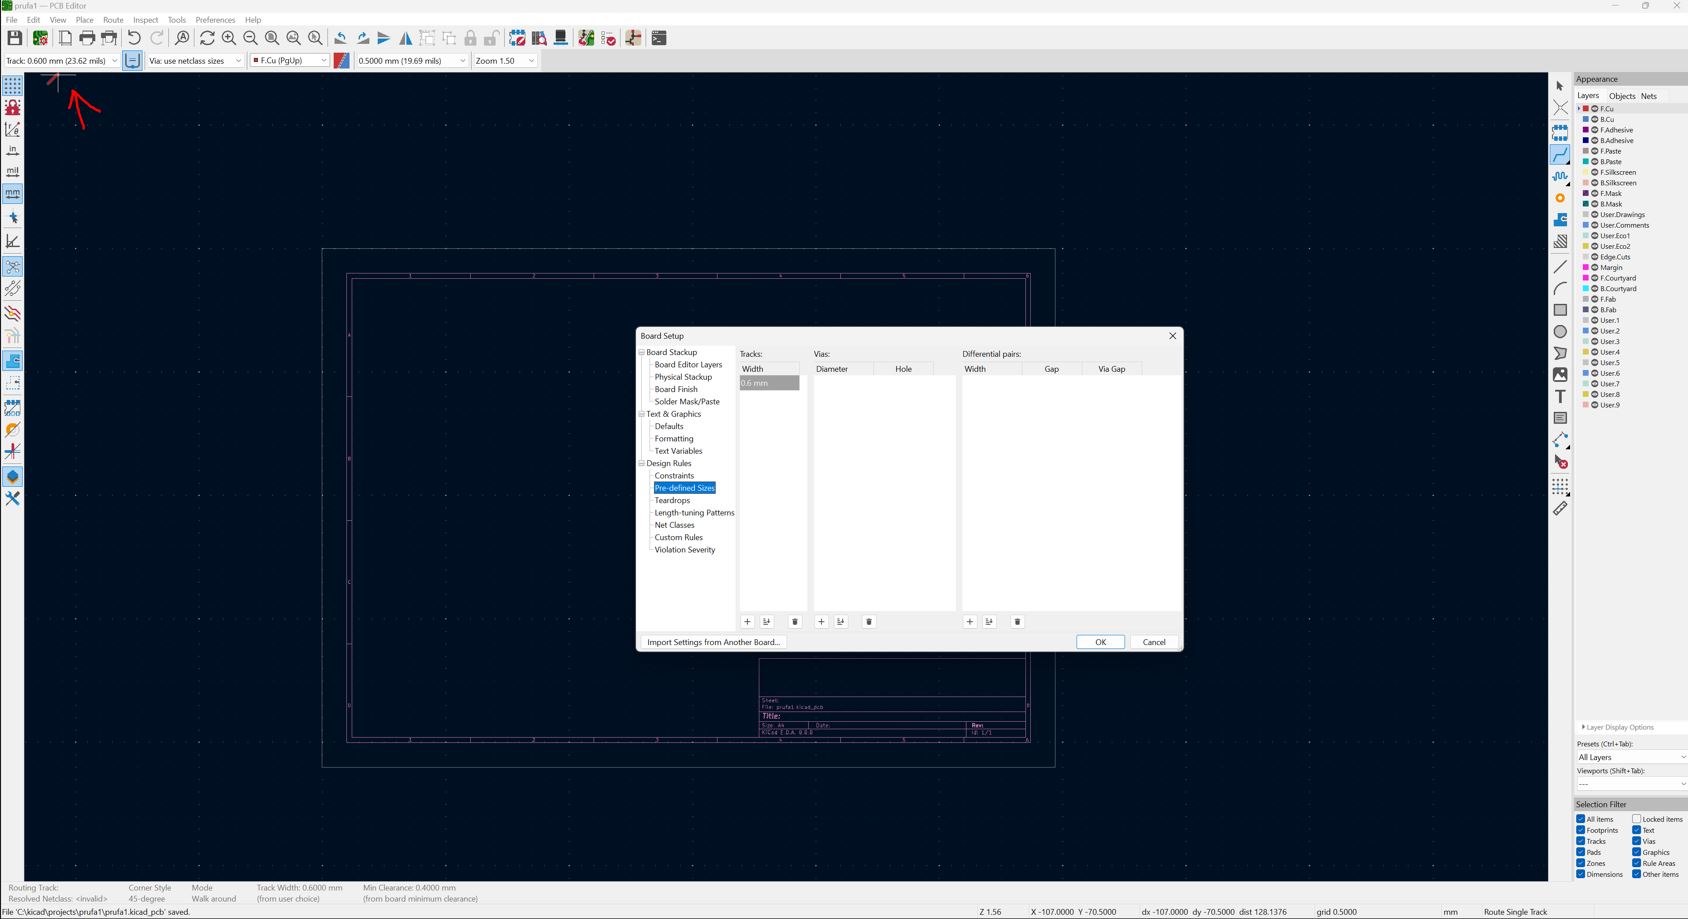Add a differential pair row
Screen dimensions: 1688x919
point(970,622)
